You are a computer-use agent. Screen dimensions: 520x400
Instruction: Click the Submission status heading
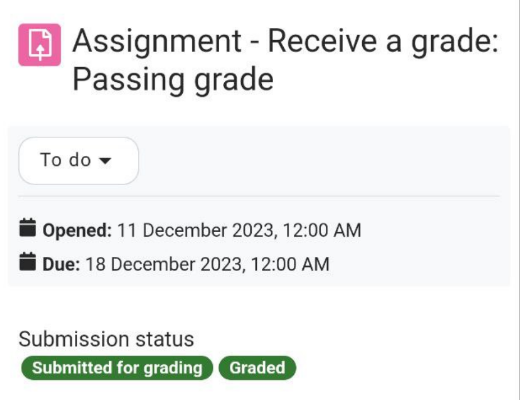[106, 339]
